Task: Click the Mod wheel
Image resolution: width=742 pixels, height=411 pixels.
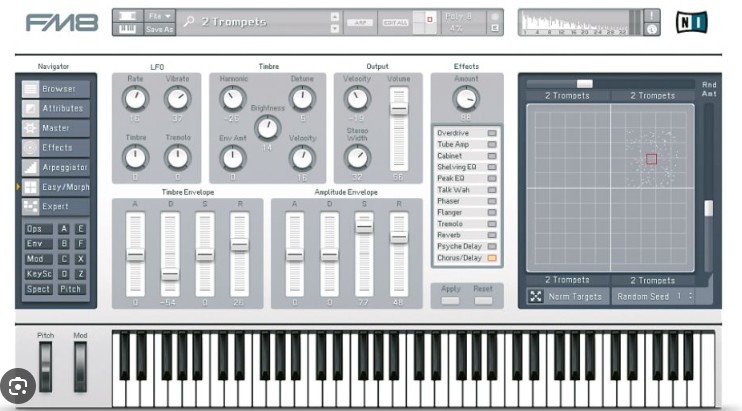Action: [x=80, y=367]
